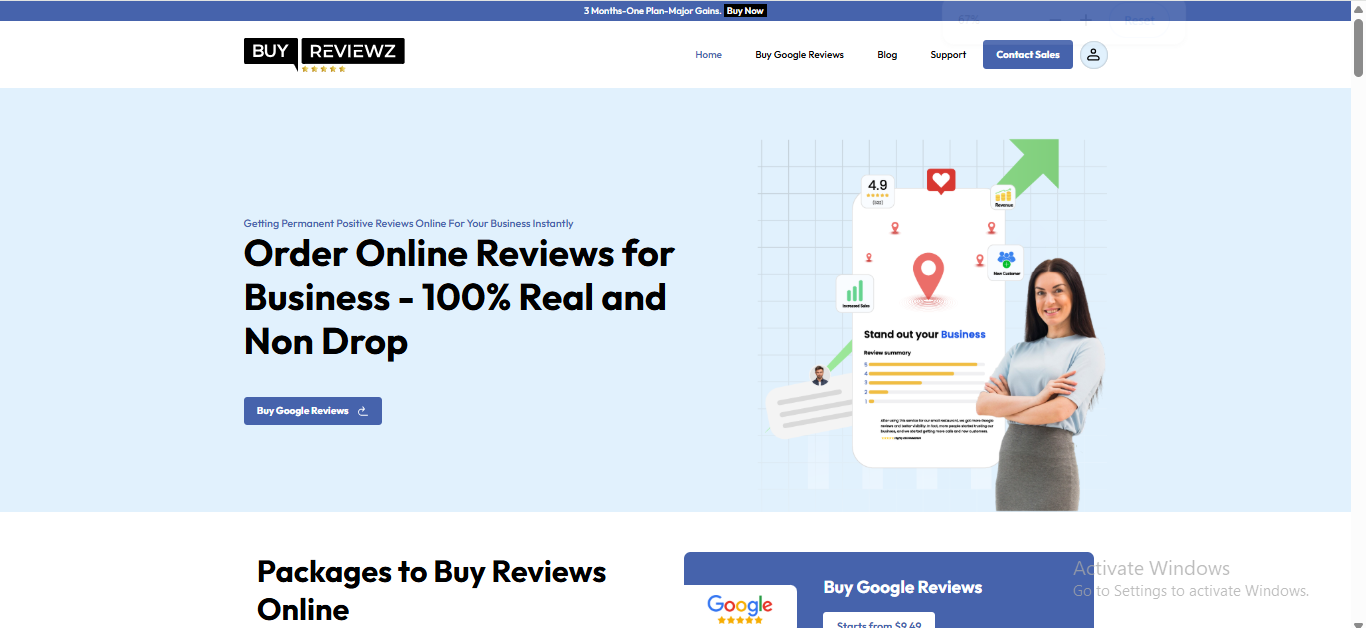Viewport: 1366px width, 628px height.
Task: Click the "Starts from $9.49" button
Action: click(879, 621)
